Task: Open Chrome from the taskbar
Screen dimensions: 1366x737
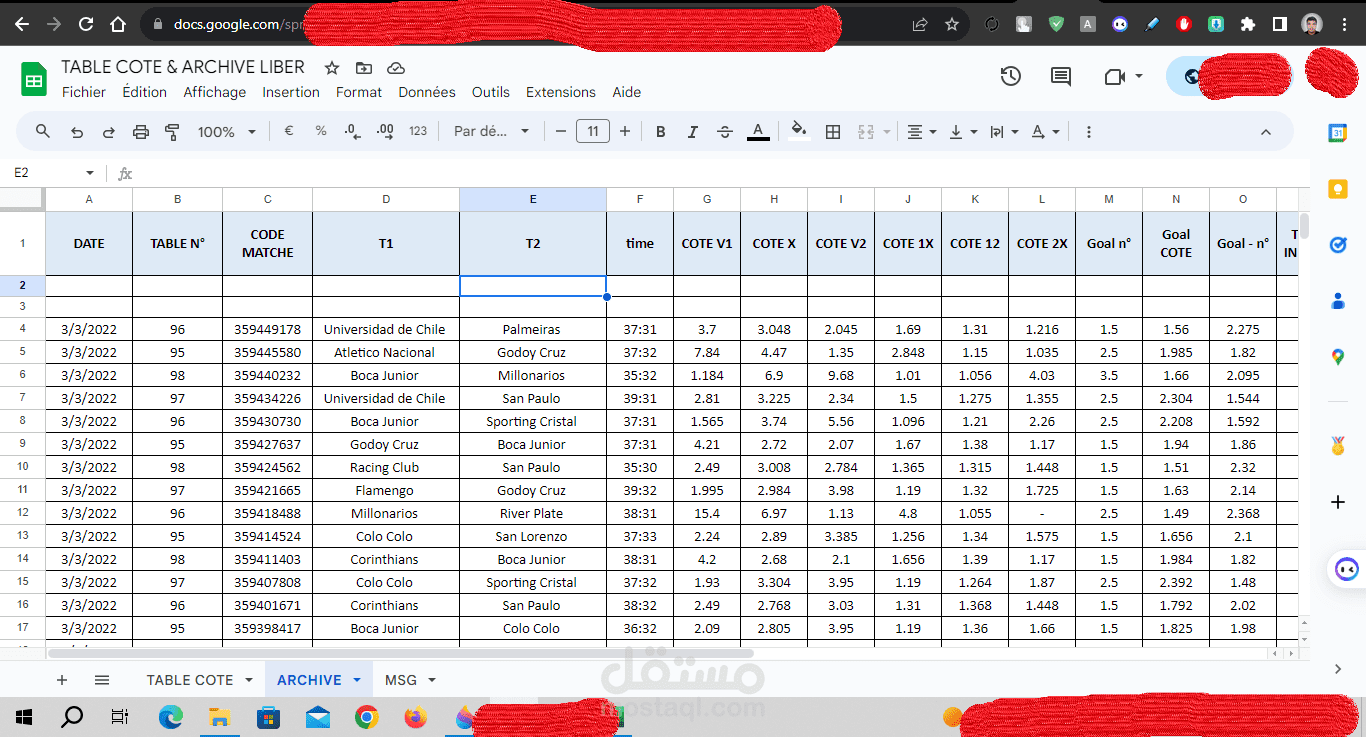Action: [x=366, y=717]
